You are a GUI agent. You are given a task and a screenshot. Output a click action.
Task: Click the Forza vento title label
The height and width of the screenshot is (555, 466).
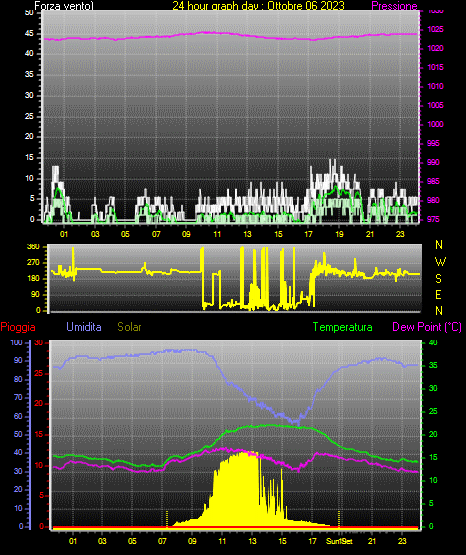[64, 6]
